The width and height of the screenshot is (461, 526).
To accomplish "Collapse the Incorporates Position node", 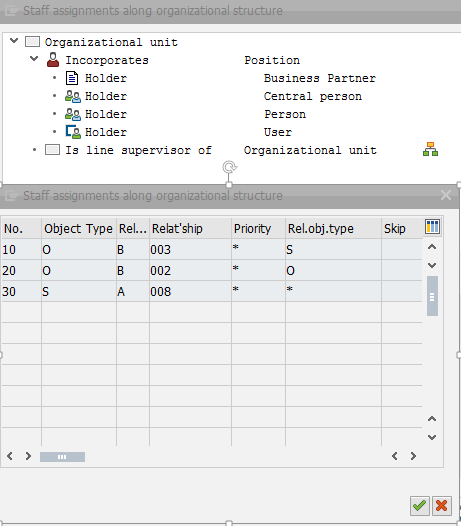I will click(x=34, y=59).
